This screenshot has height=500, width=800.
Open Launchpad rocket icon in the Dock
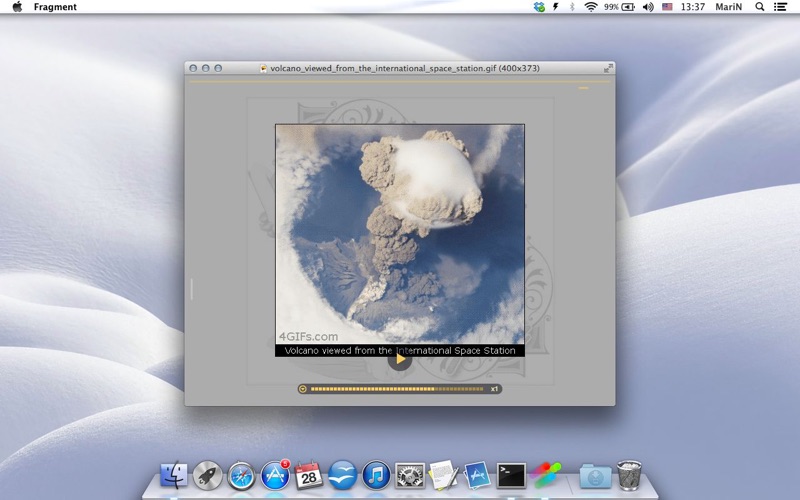[207, 476]
